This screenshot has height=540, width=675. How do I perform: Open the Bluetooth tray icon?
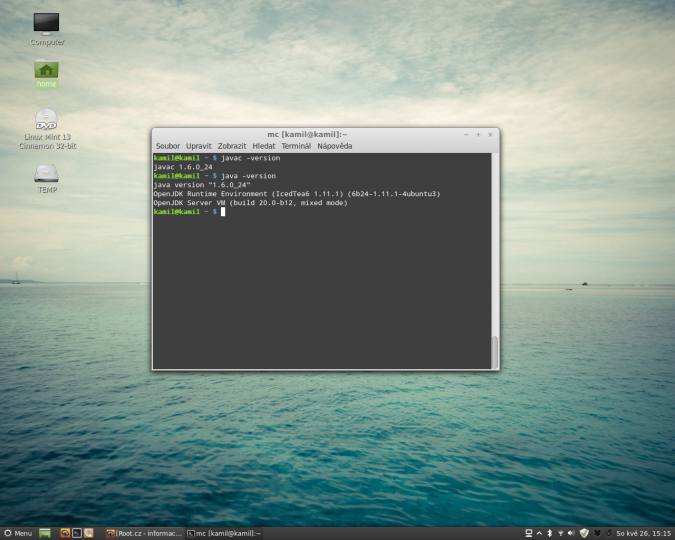pyautogui.click(x=550, y=533)
